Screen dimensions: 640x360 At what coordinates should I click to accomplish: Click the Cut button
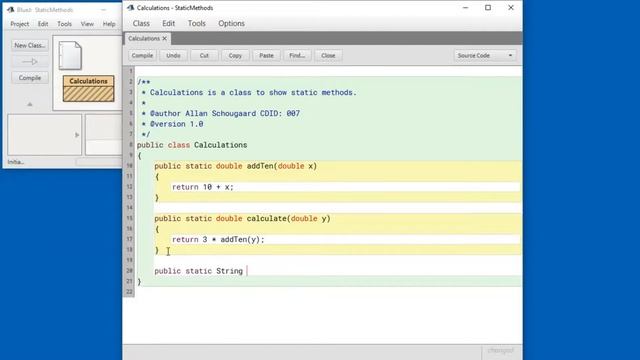tap(204, 56)
